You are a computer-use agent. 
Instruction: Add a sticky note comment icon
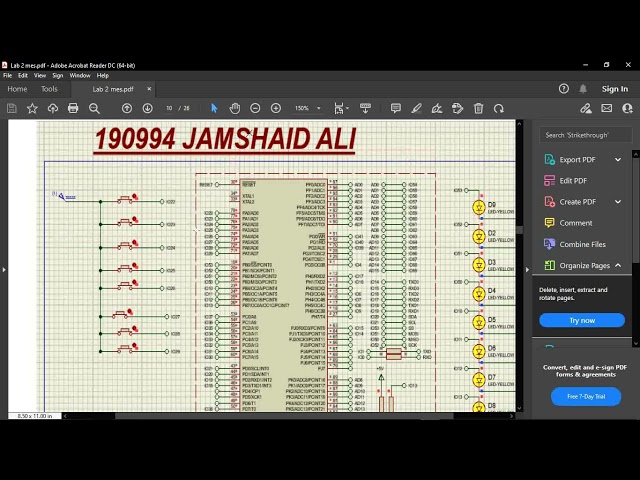coord(396,108)
